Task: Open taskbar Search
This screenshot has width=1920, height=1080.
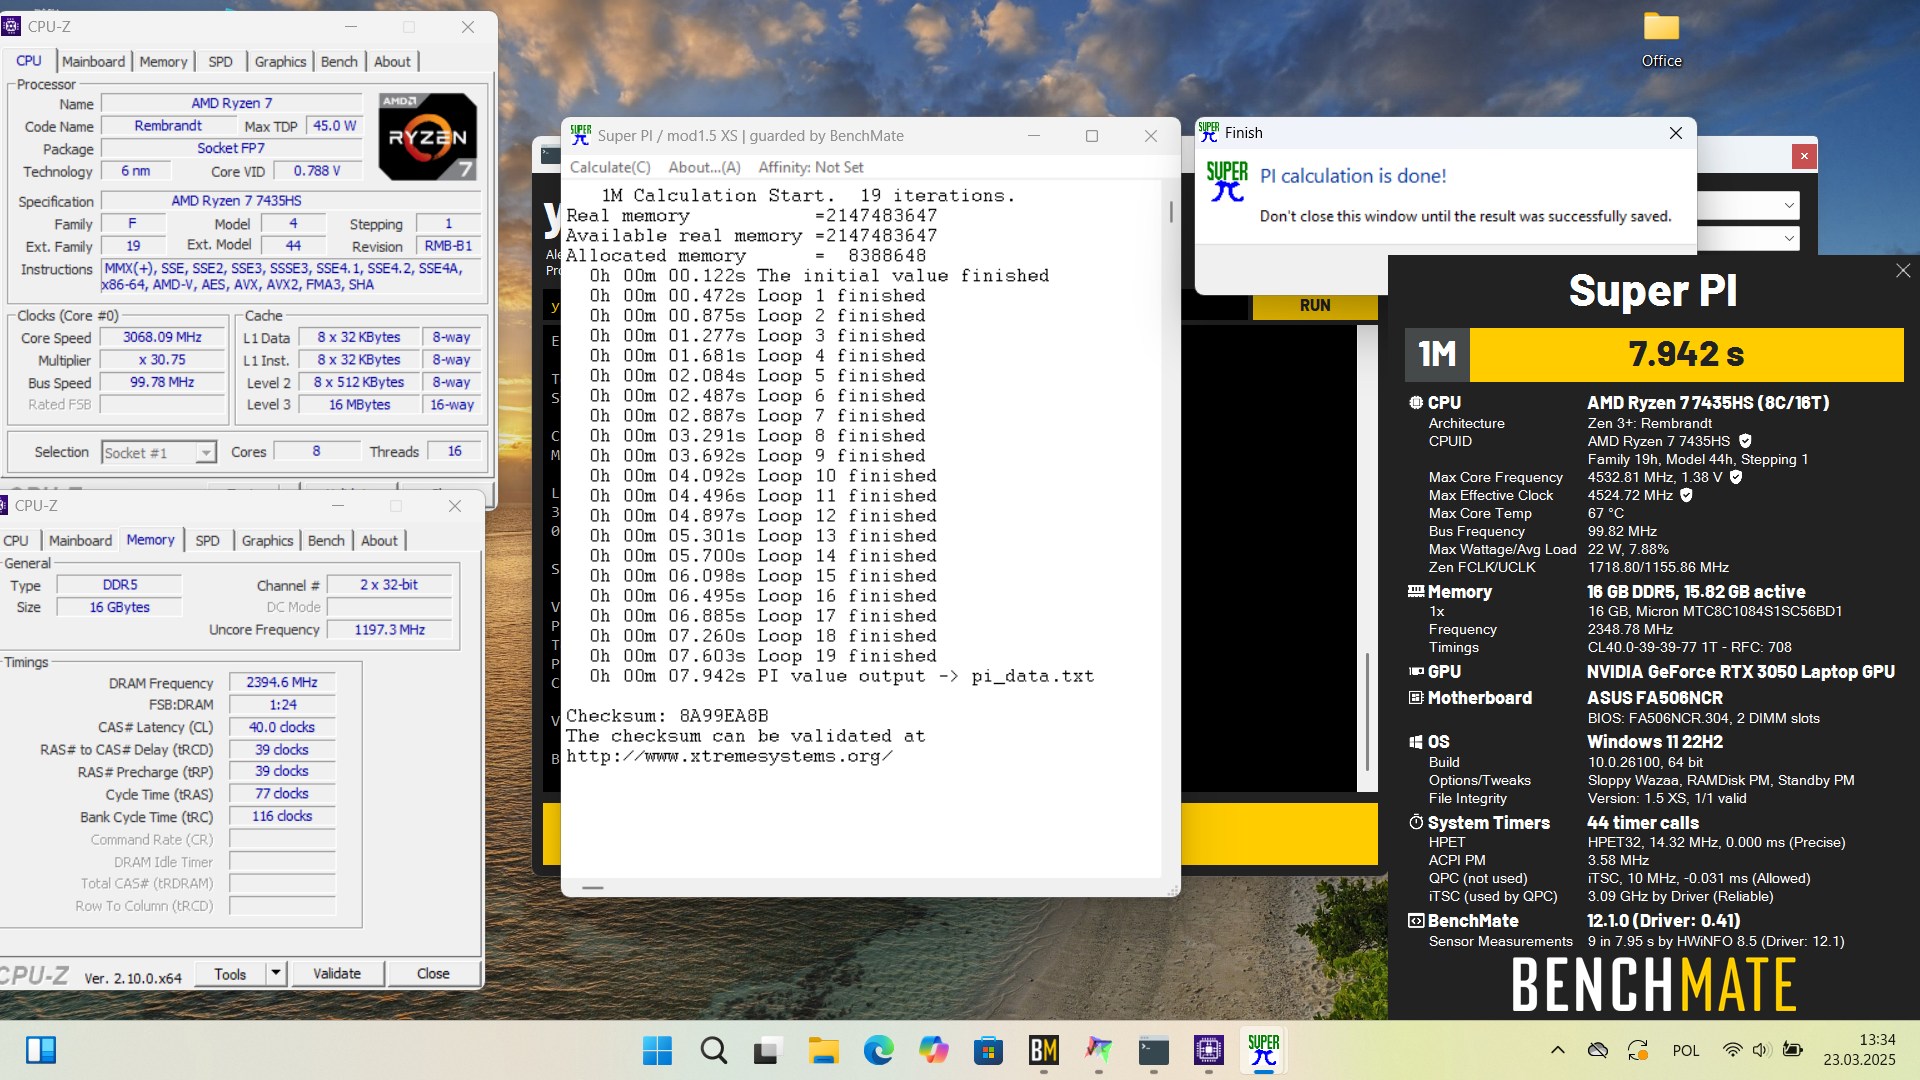Action: [713, 1050]
